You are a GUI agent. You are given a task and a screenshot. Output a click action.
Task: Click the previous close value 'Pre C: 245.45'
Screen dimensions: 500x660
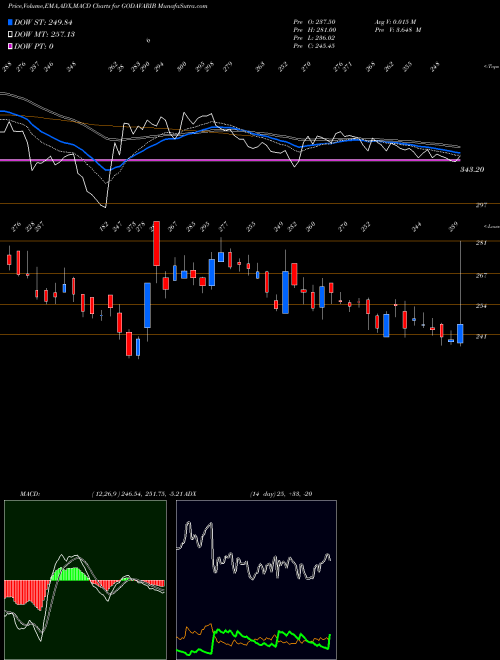314,46
